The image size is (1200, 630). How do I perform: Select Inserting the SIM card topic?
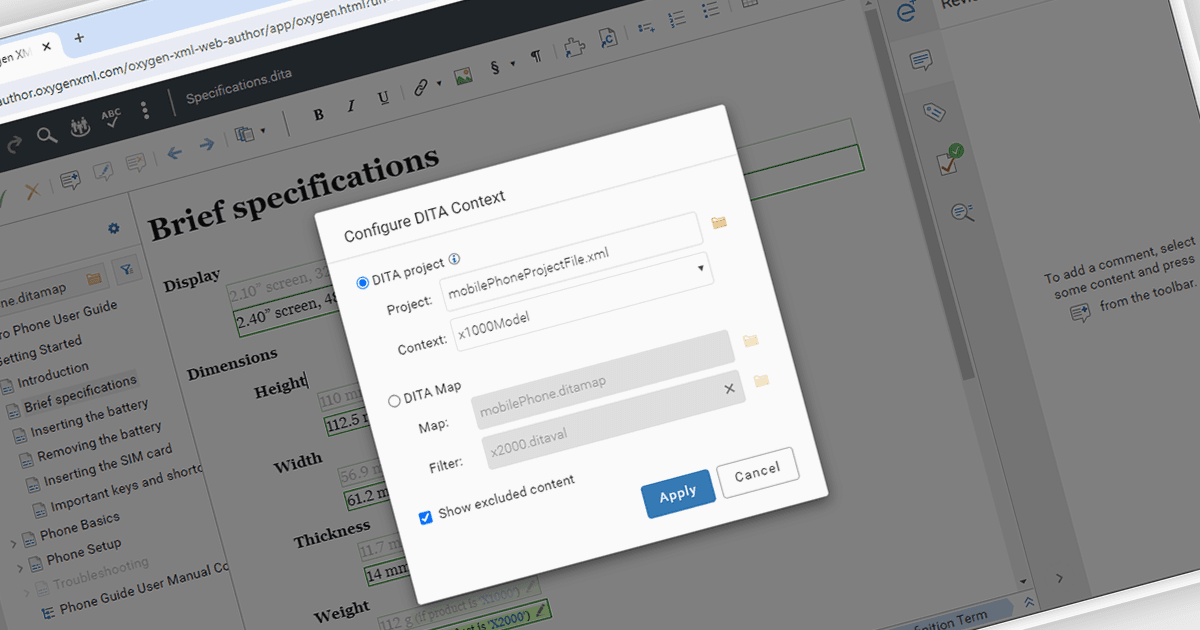[x=108, y=464]
